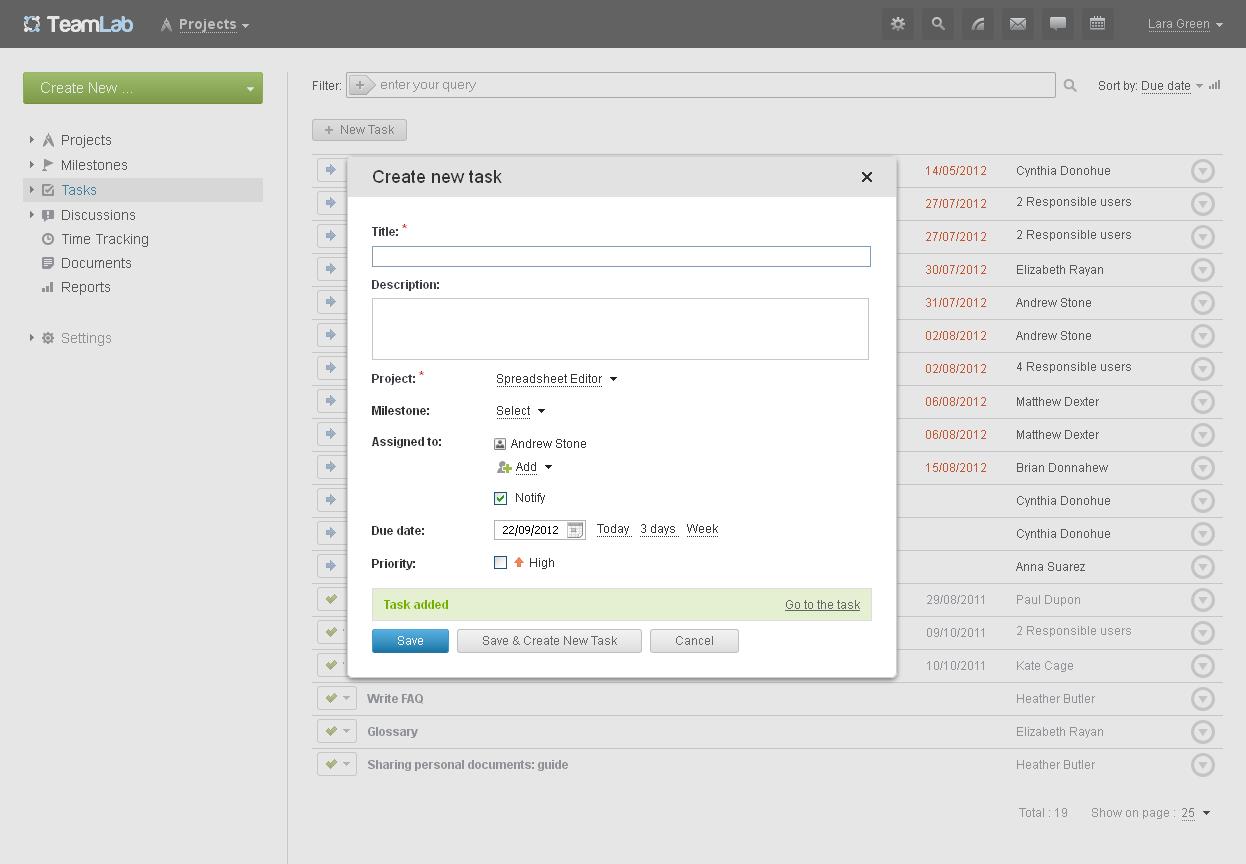Open Write FAQ task status toggle

pos(336,699)
